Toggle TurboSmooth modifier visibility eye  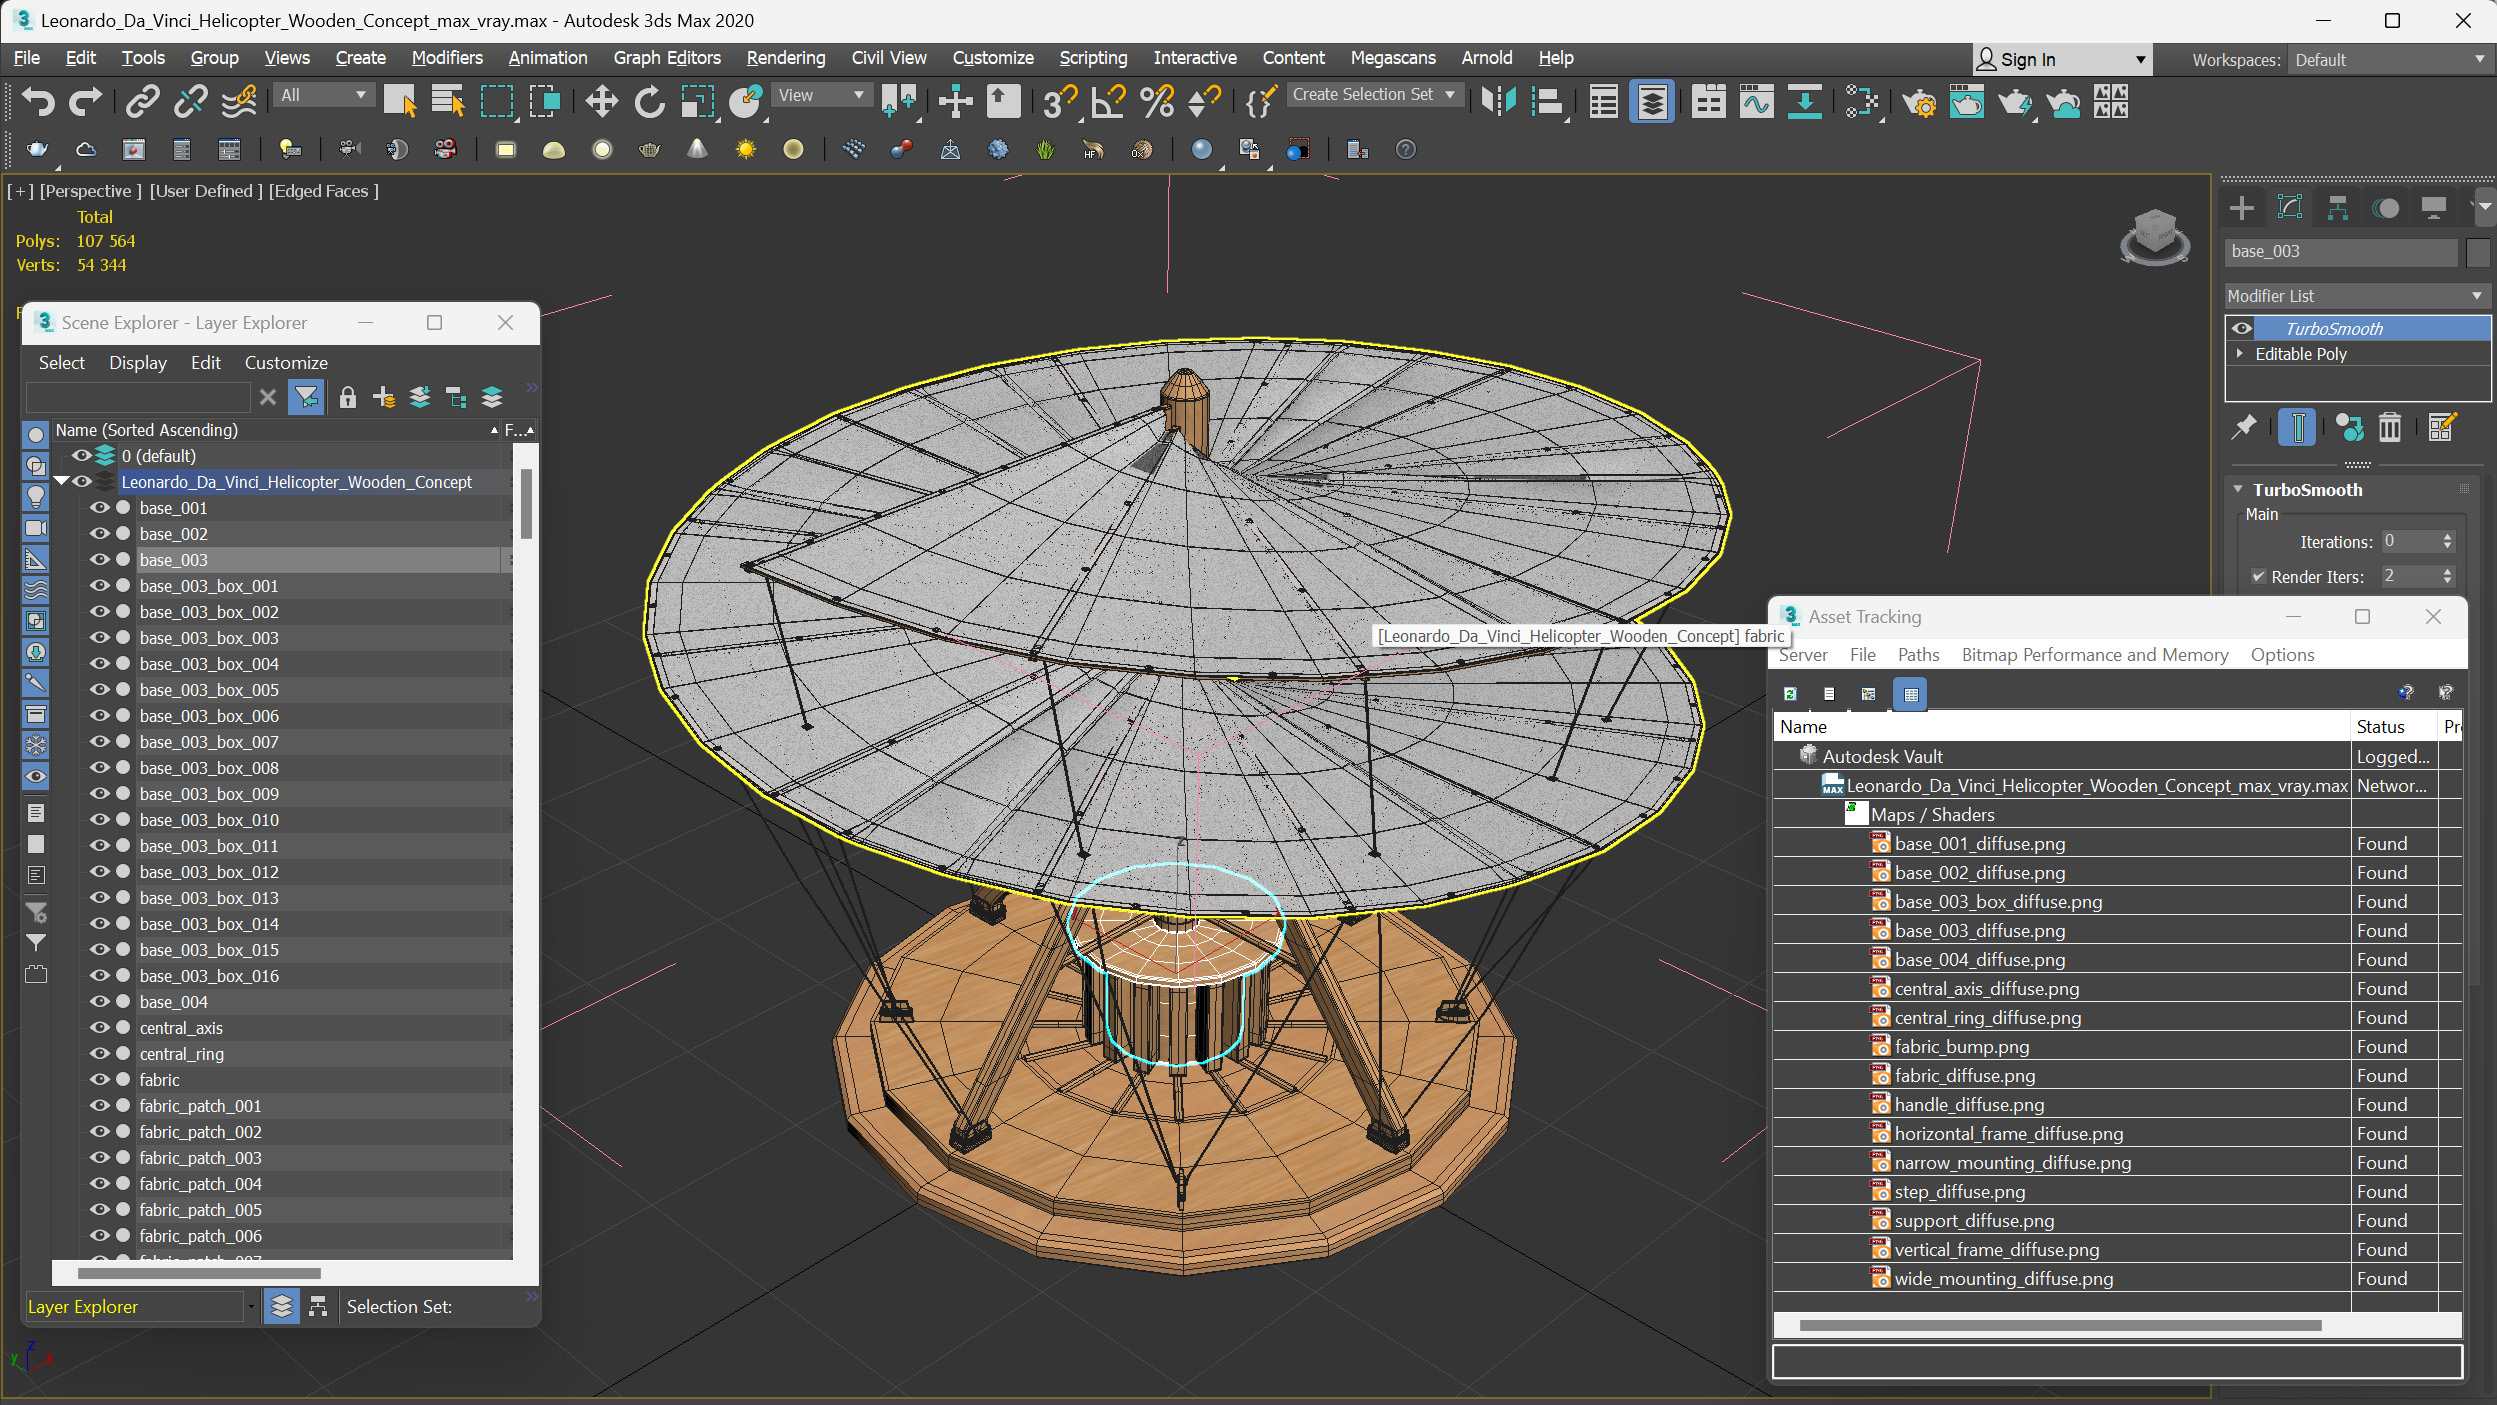pos(2242,328)
